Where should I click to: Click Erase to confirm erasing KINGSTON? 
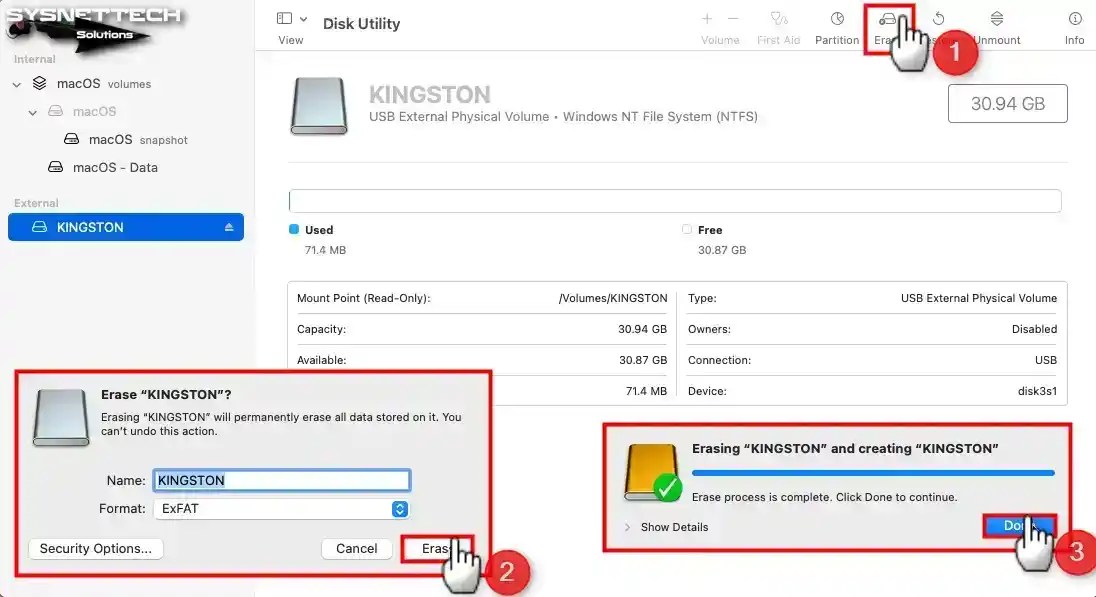click(439, 548)
